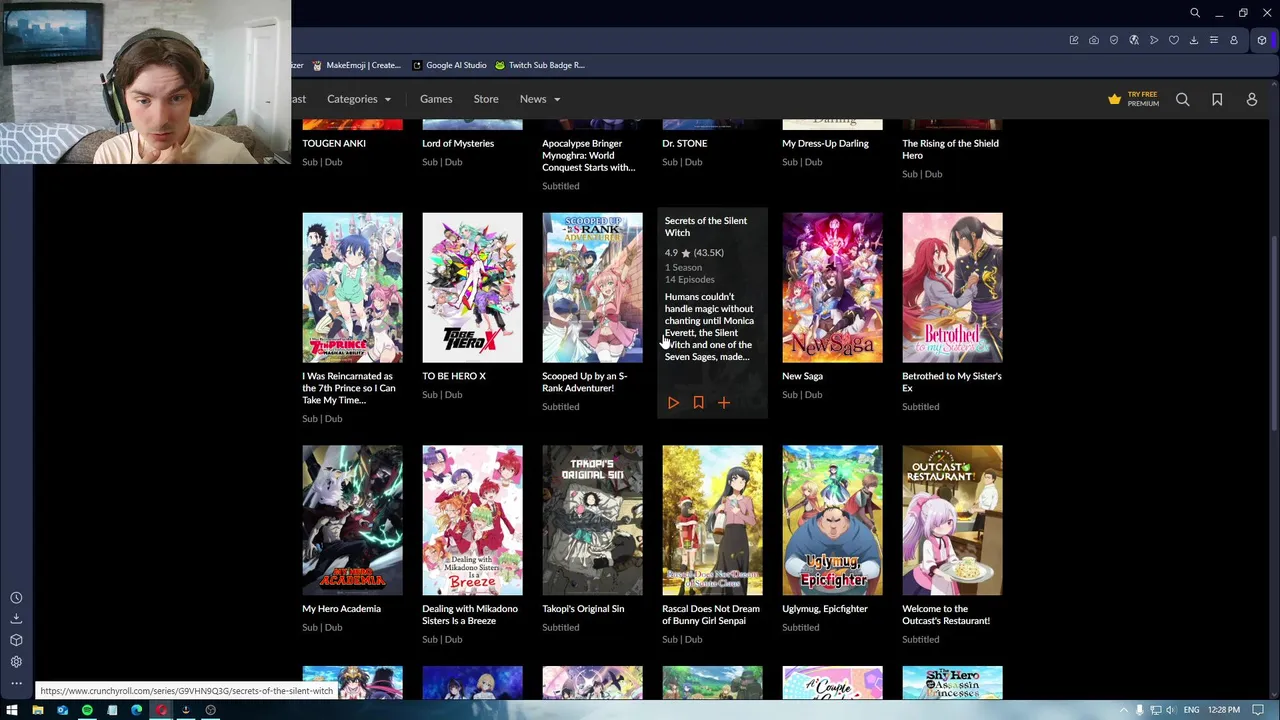Image resolution: width=1280 pixels, height=720 pixels.
Task: Click the premium crown icon
Action: pyautogui.click(x=1114, y=99)
